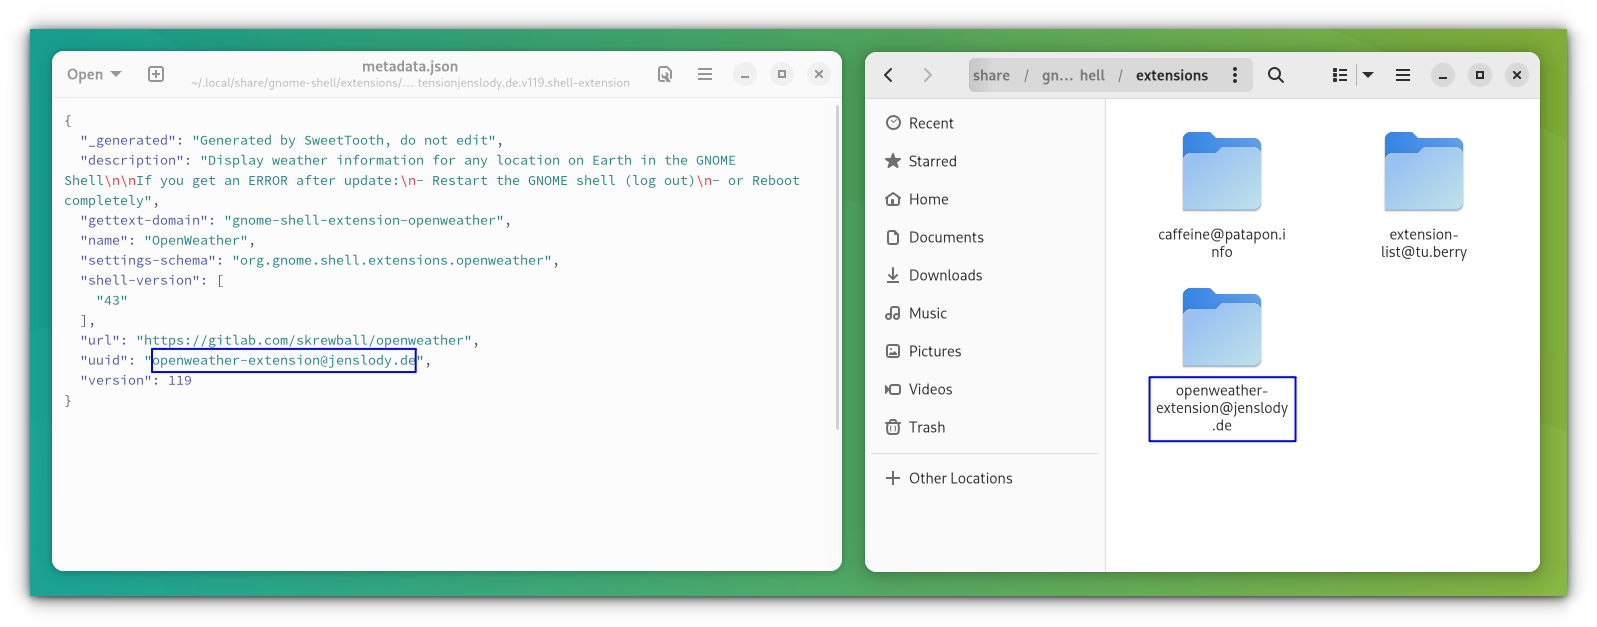Close the Files window

pyautogui.click(x=1517, y=75)
